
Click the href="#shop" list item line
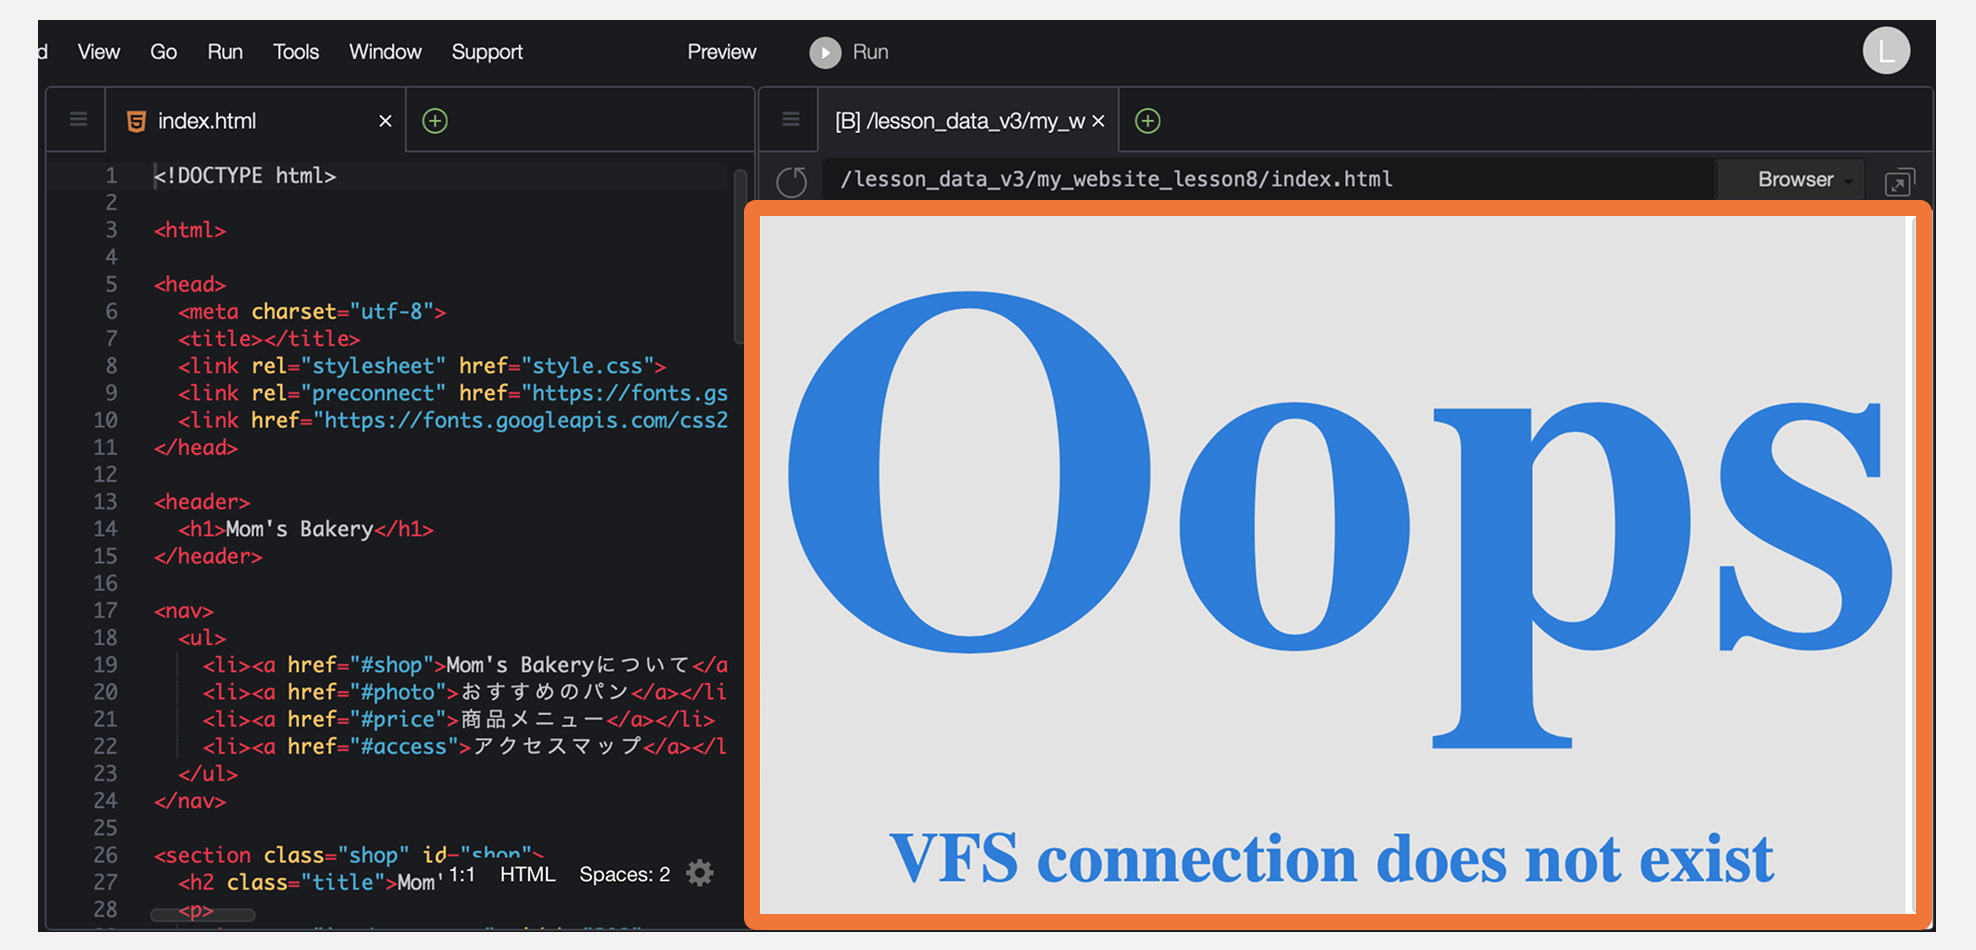pyautogui.click(x=465, y=665)
